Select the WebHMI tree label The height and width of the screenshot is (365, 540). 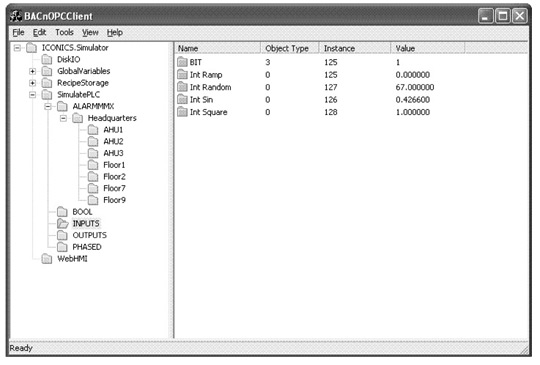[72, 259]
